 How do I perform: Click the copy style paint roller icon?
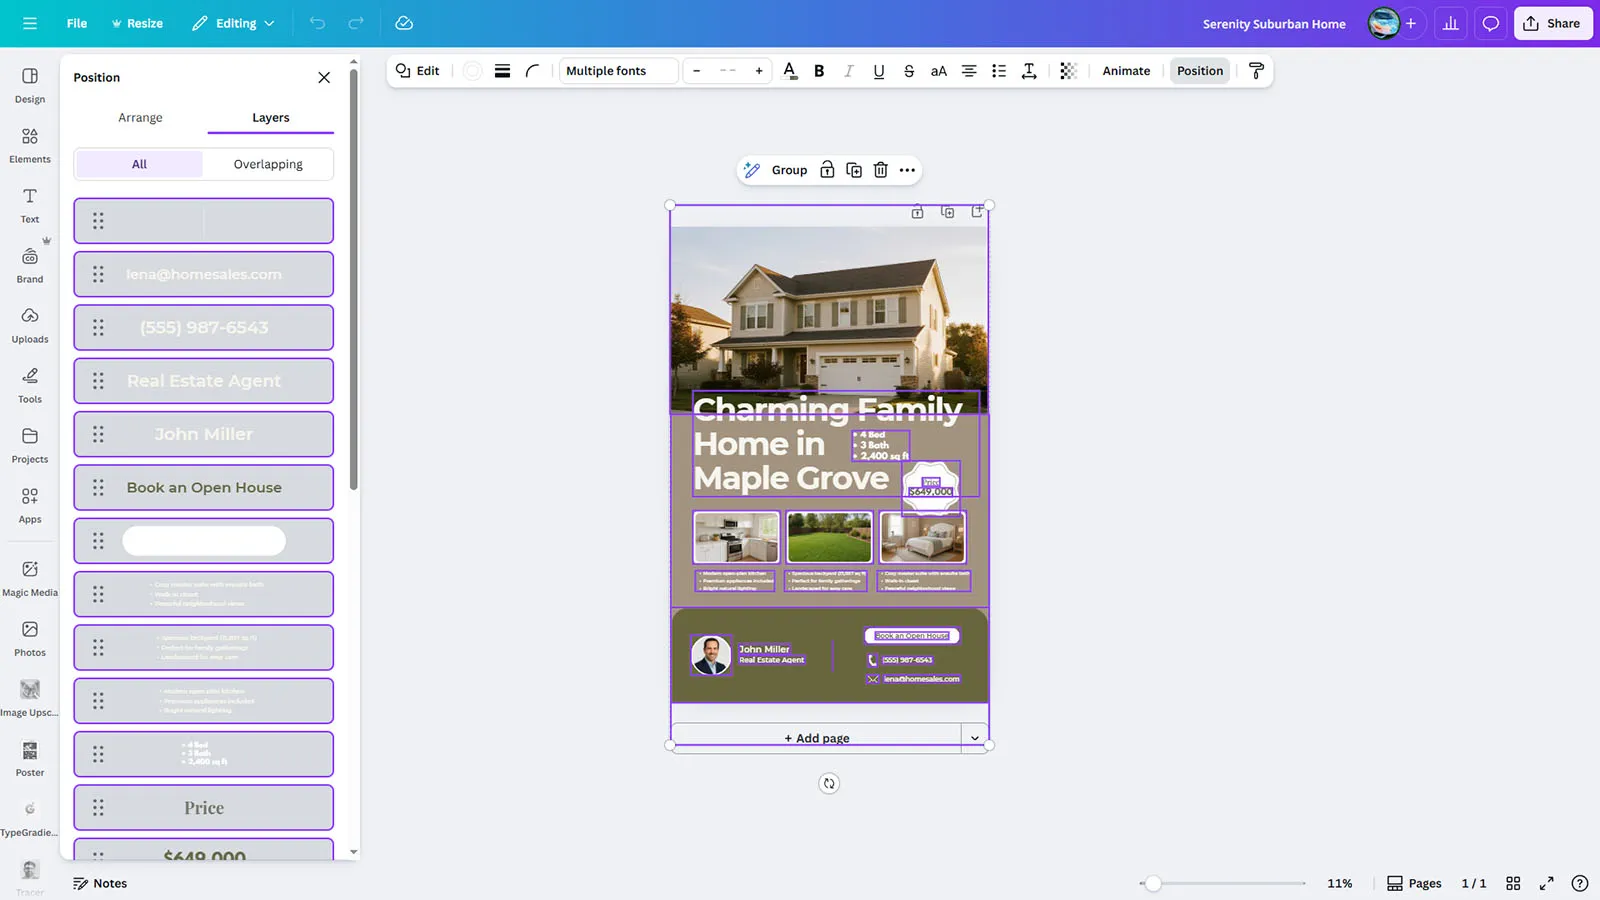1256,71
